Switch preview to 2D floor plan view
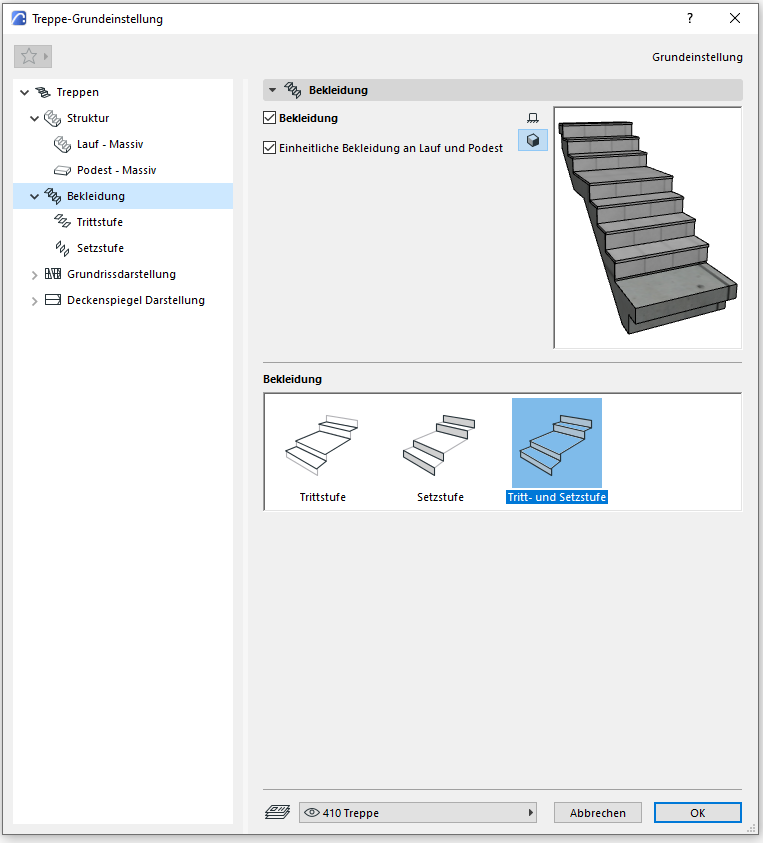 point(533,119)
